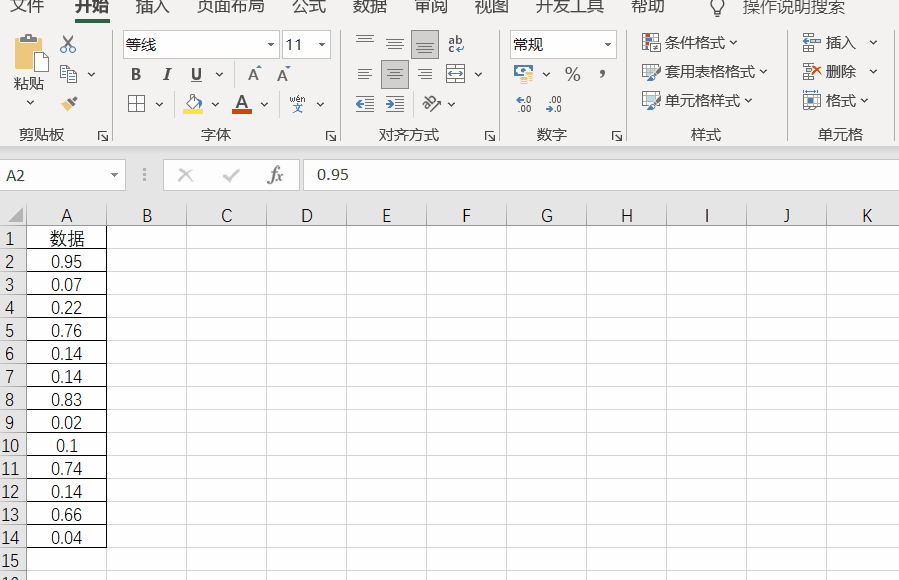Apply comma style
Screen dimensions: 899x580
602,74
